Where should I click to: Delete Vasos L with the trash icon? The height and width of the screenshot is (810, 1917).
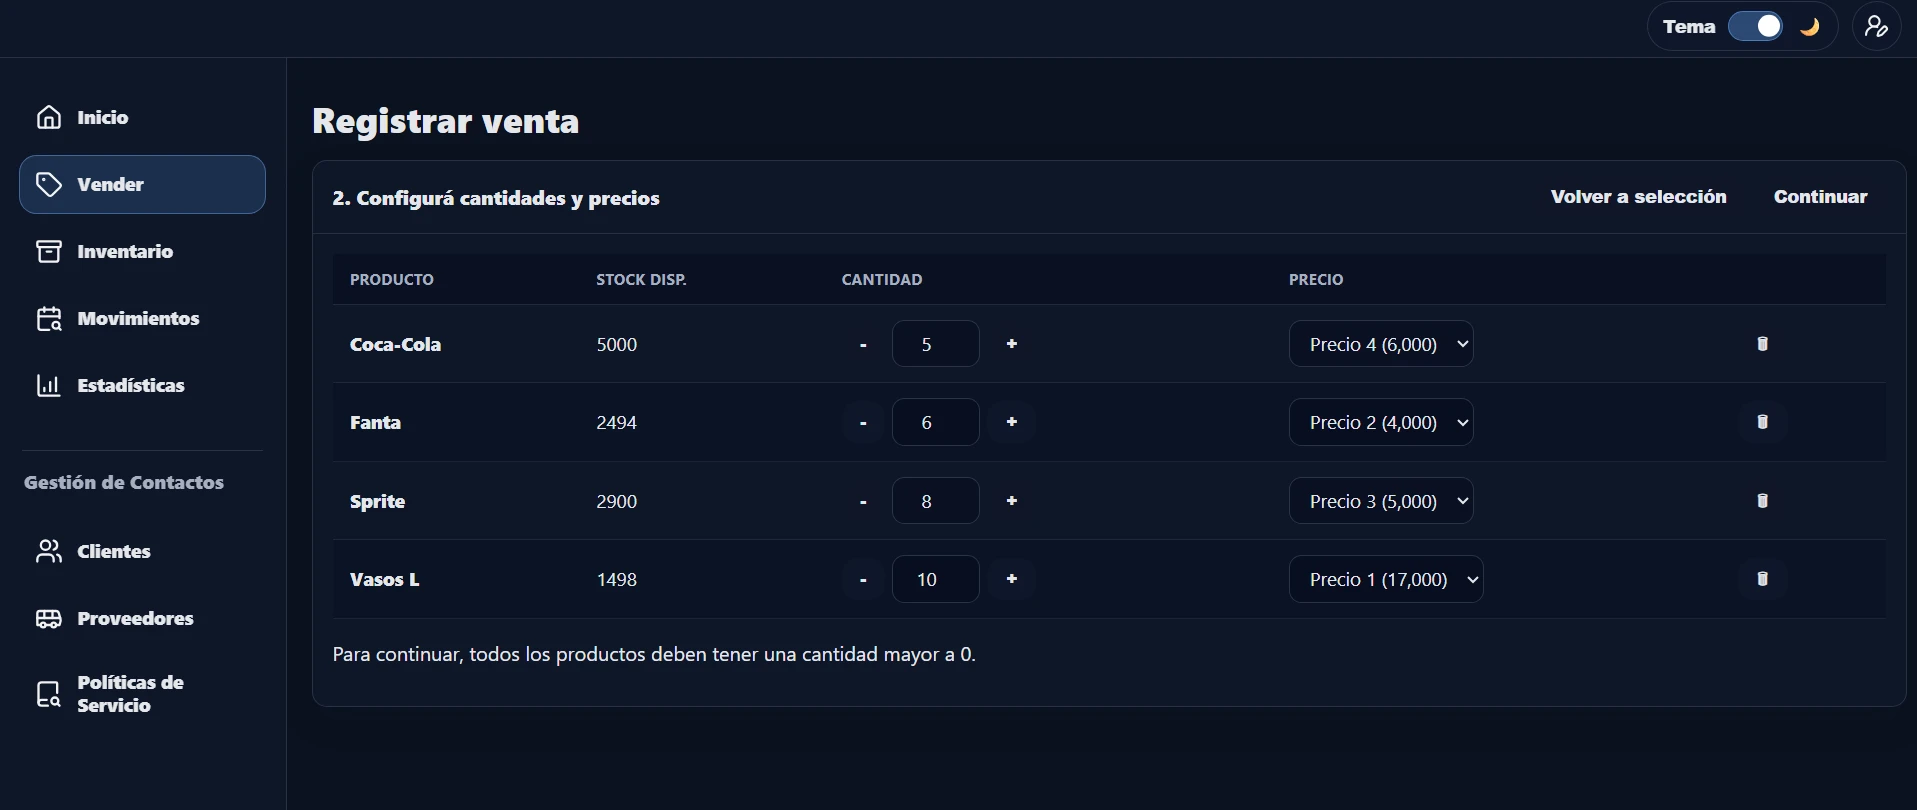coord(1762,579)
